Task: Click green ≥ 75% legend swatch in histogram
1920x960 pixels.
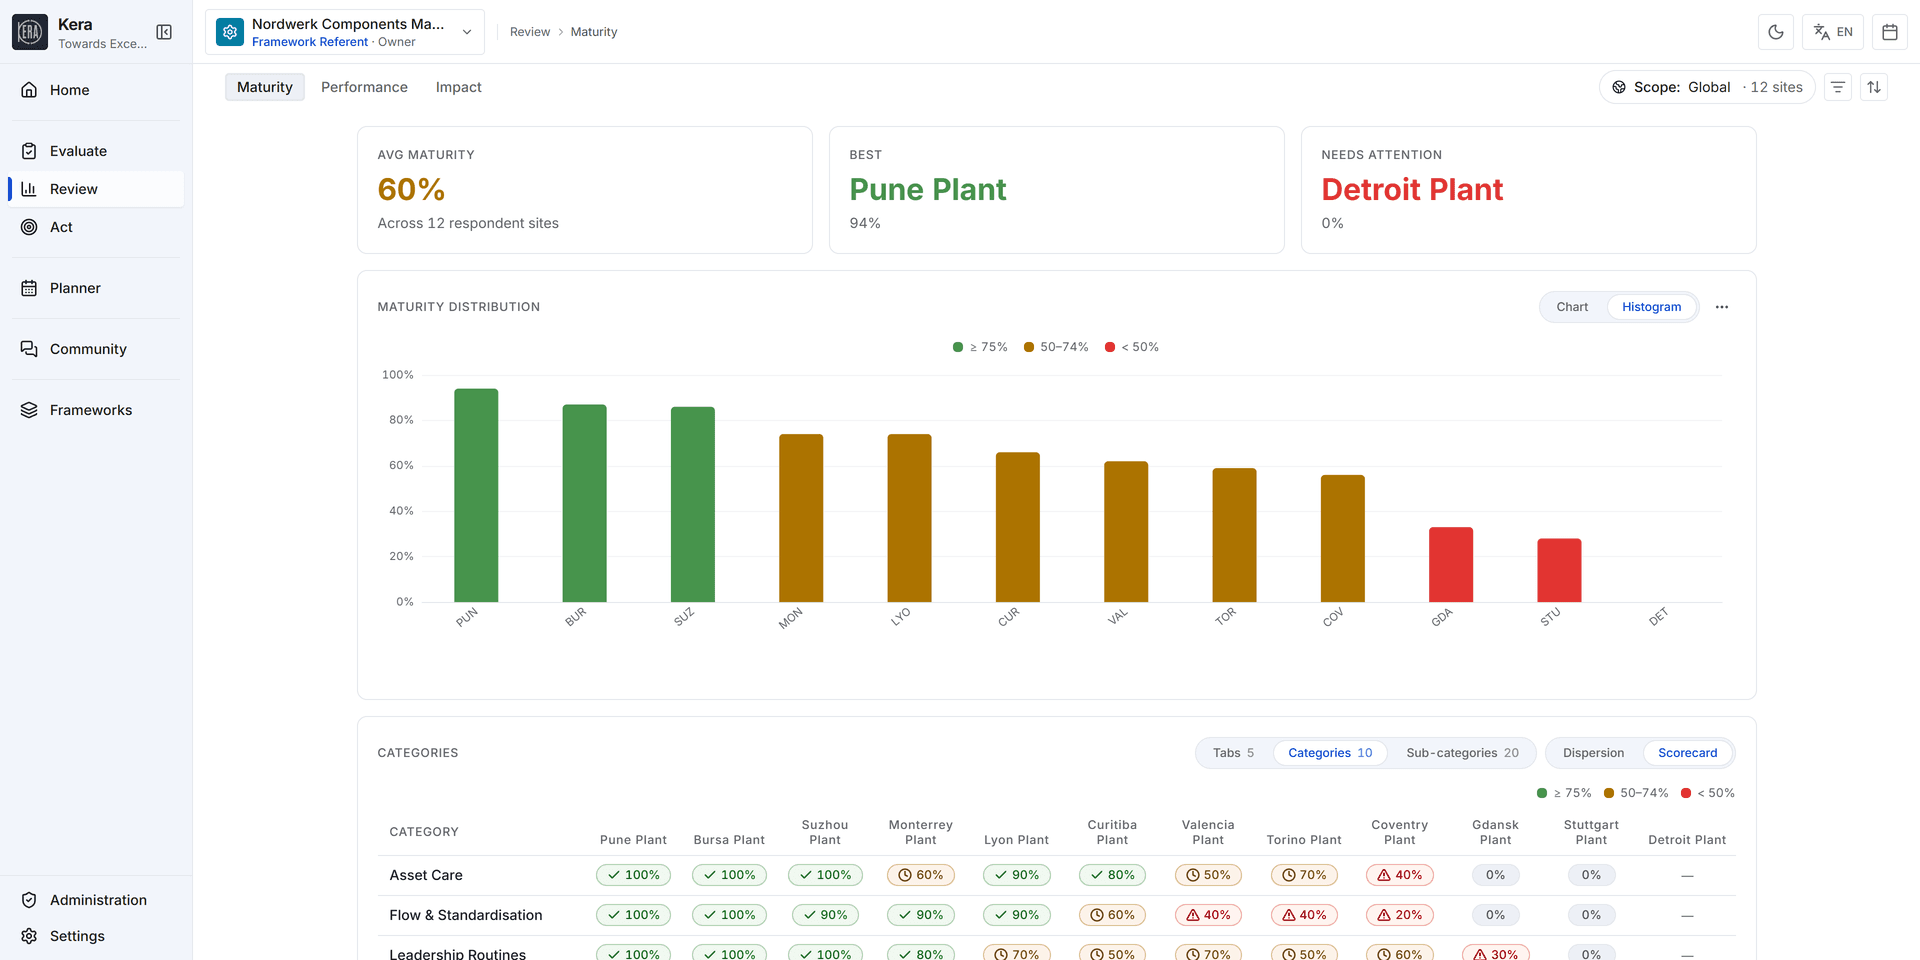Action: [x=958, y=347]
